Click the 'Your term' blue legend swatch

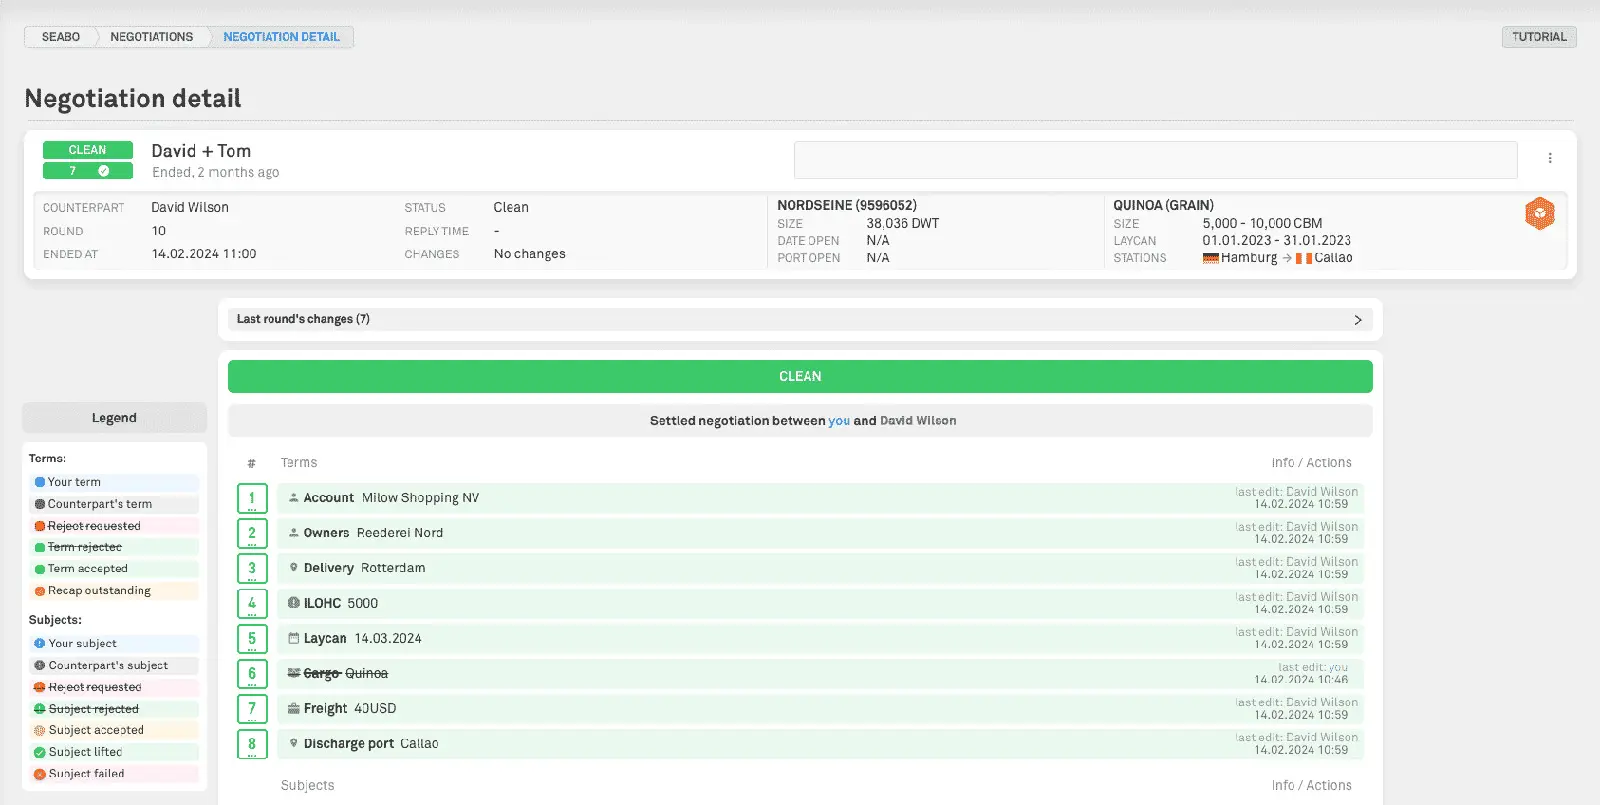(x=40, y=482)
